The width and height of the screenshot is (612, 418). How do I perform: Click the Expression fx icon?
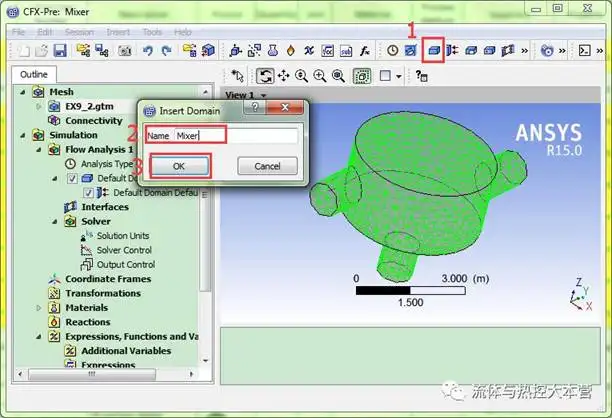(365, 51)
